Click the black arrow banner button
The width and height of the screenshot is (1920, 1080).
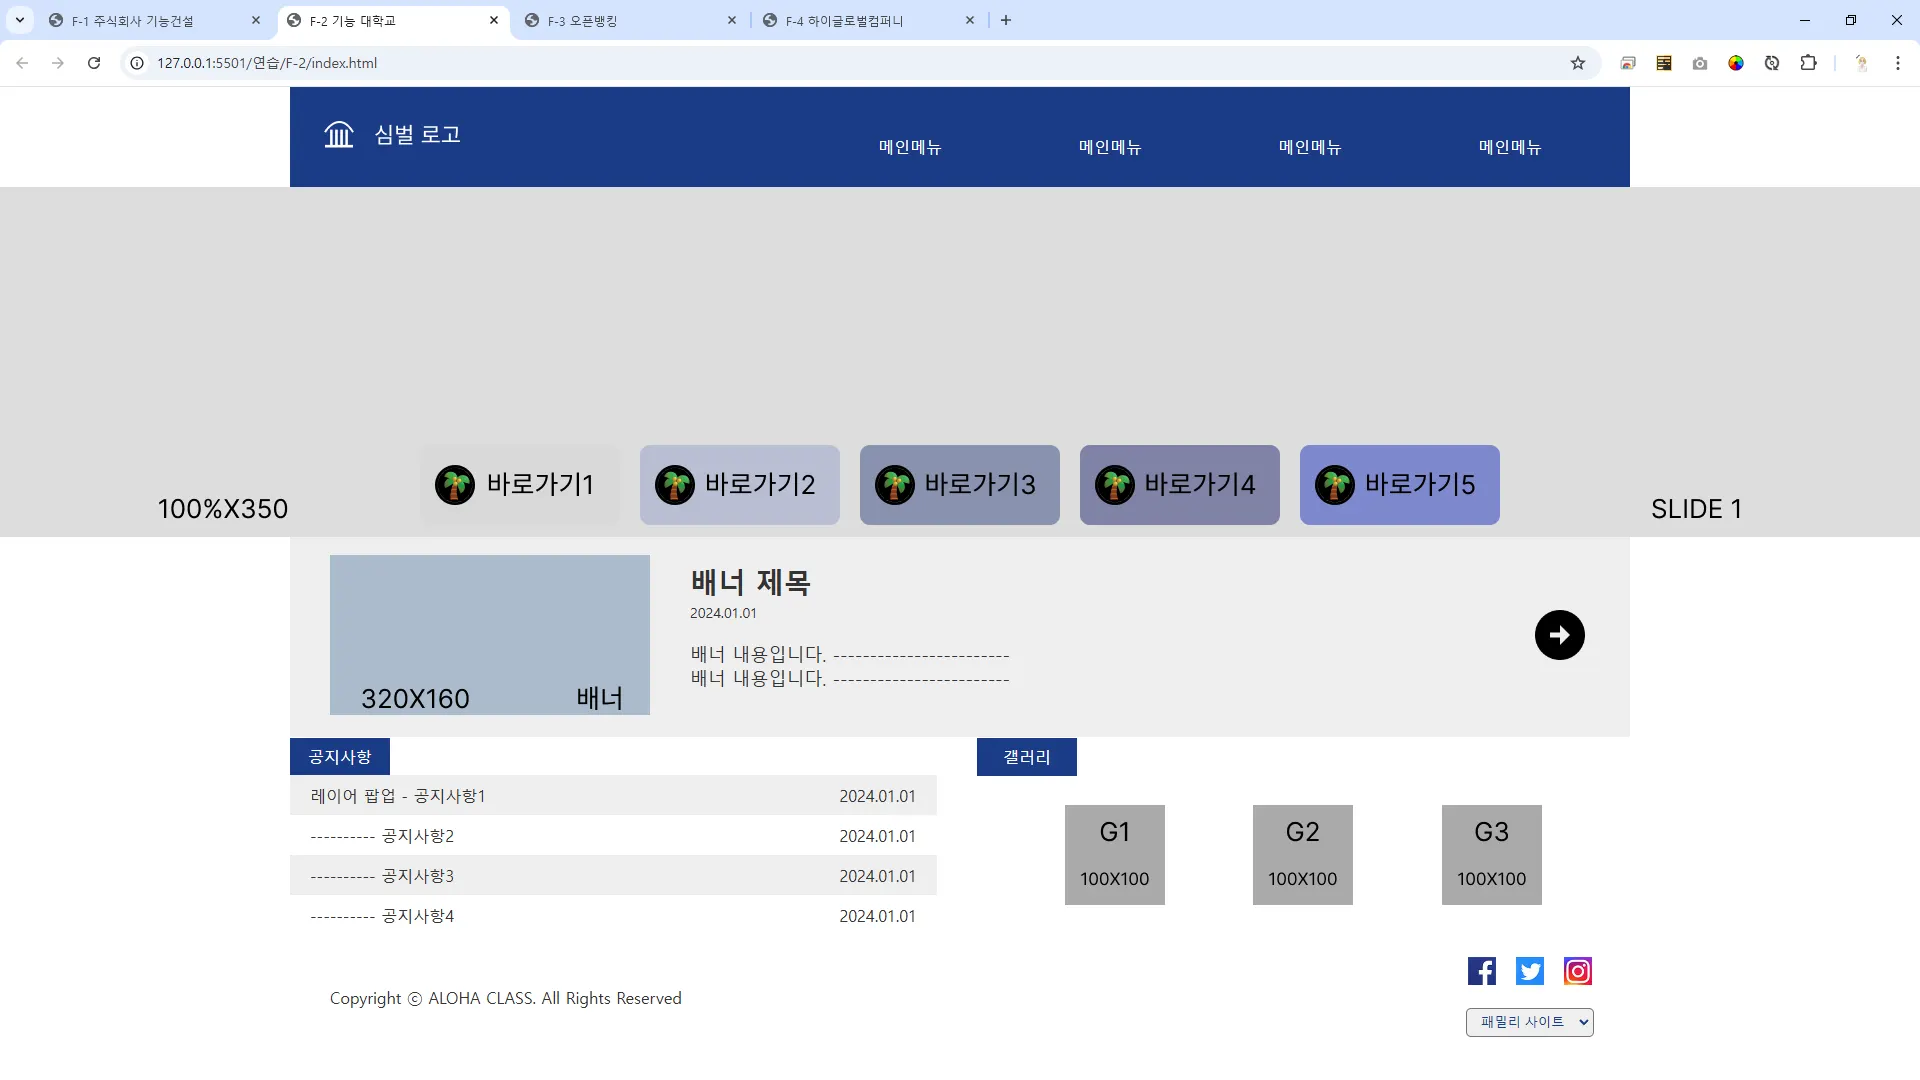click(1559, 635)
